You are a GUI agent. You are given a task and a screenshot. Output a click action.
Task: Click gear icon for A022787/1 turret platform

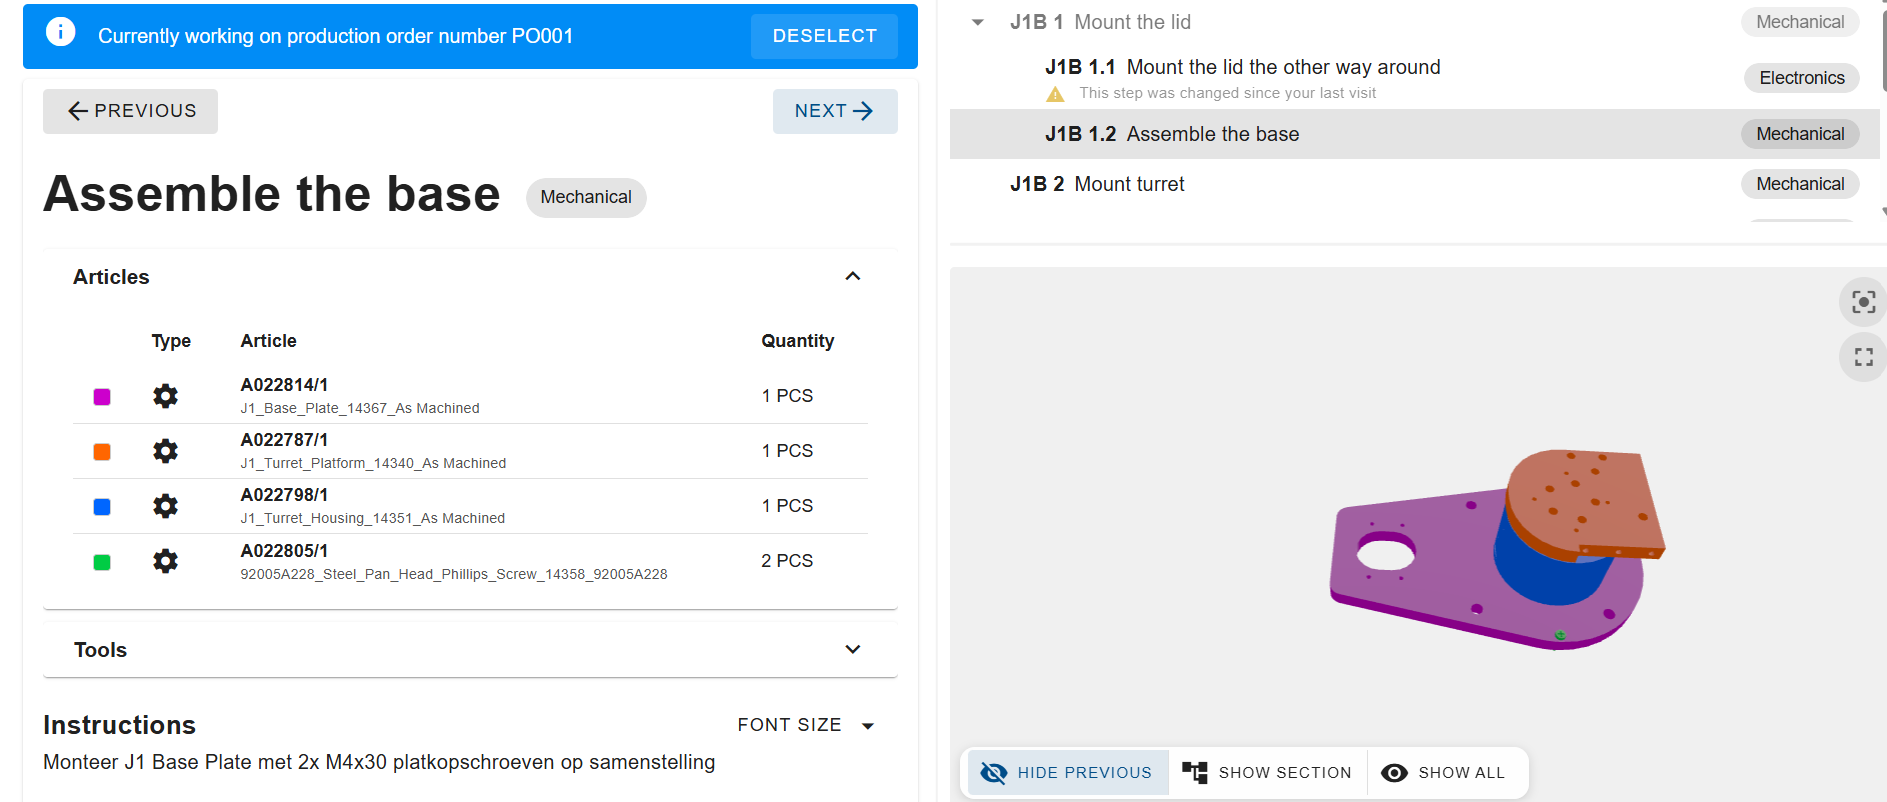[165, 451]
